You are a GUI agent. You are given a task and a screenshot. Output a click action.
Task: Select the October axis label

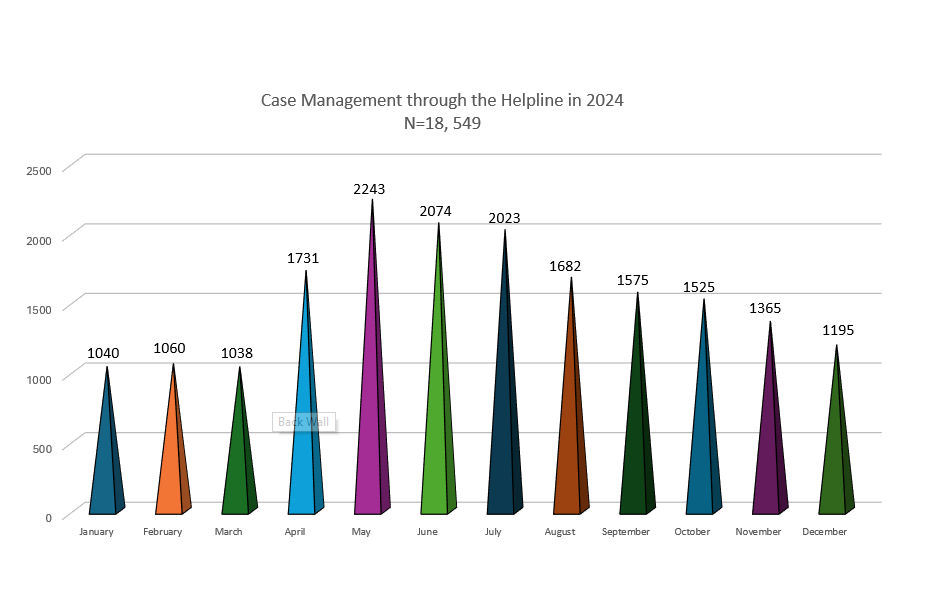point(692,532)
